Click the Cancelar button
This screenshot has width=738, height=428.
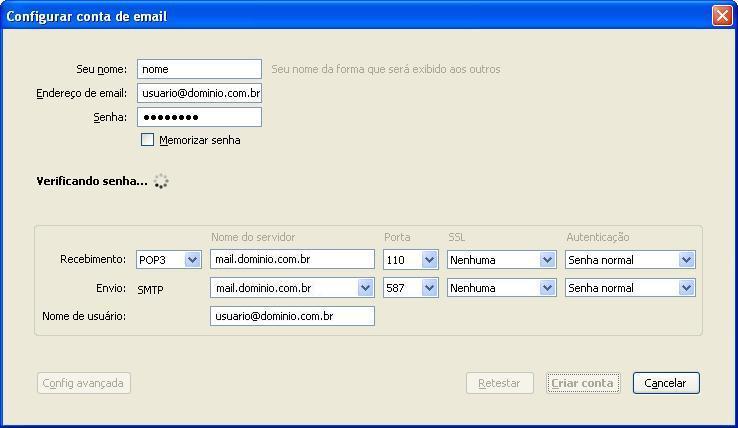coord(666,383)
